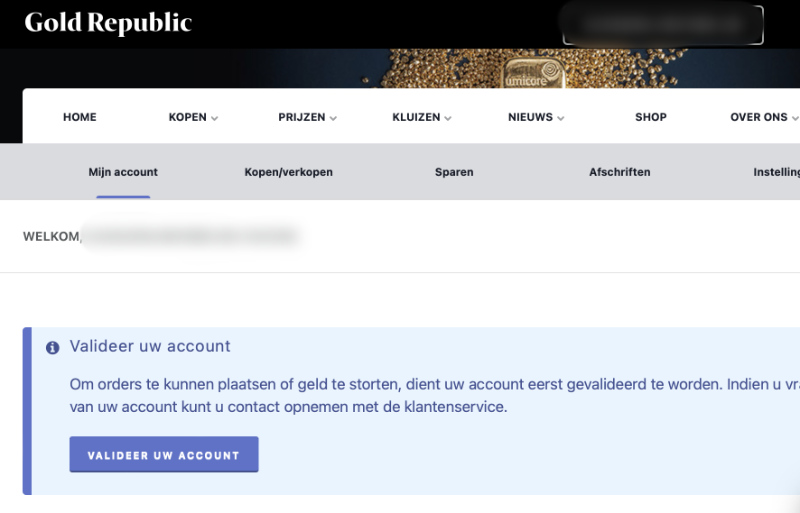Open the Afschriften tab
800x513 pixels.
tap(619, 172)
